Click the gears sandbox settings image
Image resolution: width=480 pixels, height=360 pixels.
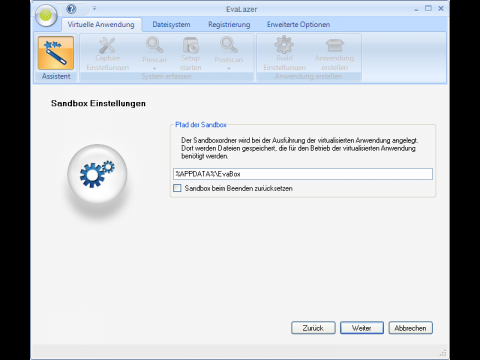tap(97, 174)
